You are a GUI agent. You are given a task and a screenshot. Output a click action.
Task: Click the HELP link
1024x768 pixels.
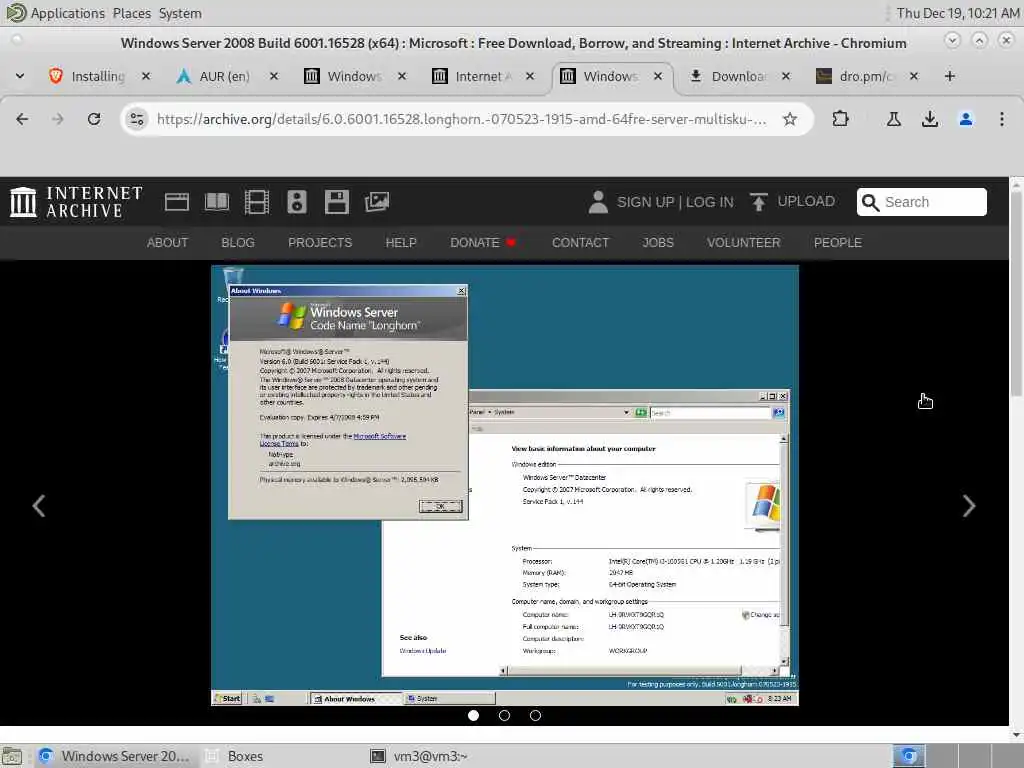401,242
